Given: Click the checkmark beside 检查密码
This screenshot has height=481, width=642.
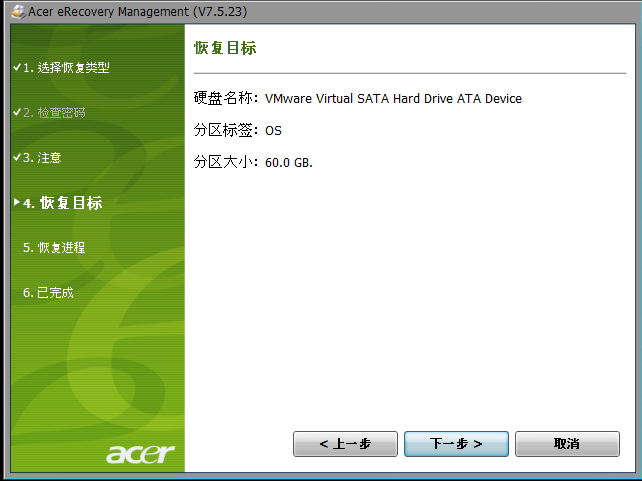Looking at the screenshot, I should point(17,112).
